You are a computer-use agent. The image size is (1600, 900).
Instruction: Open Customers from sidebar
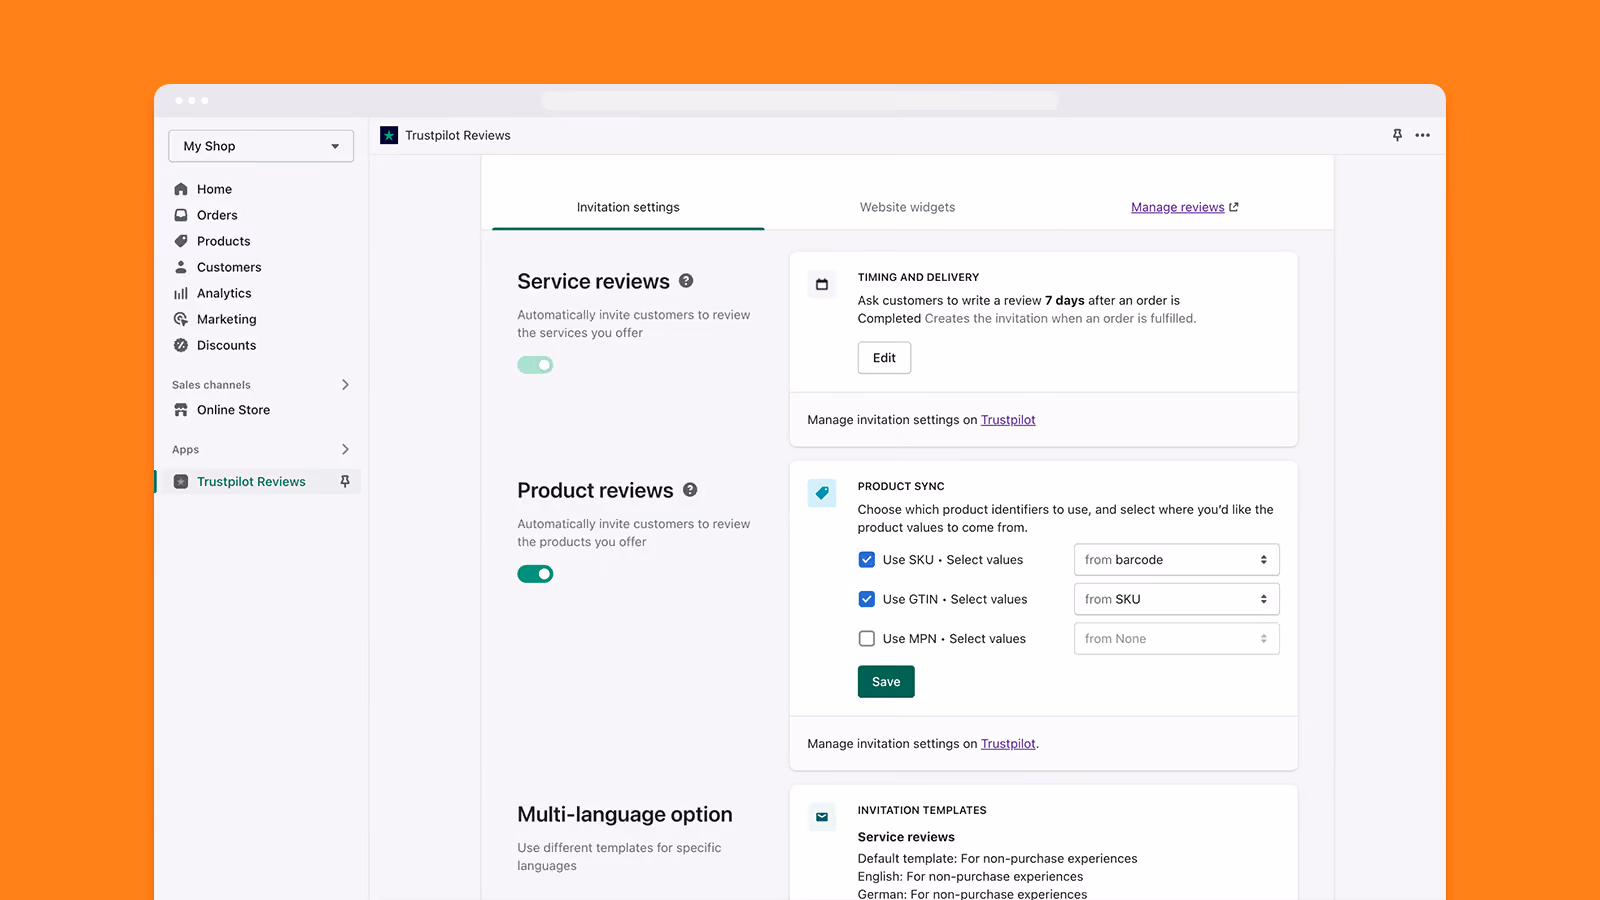(x=229, y=267)
